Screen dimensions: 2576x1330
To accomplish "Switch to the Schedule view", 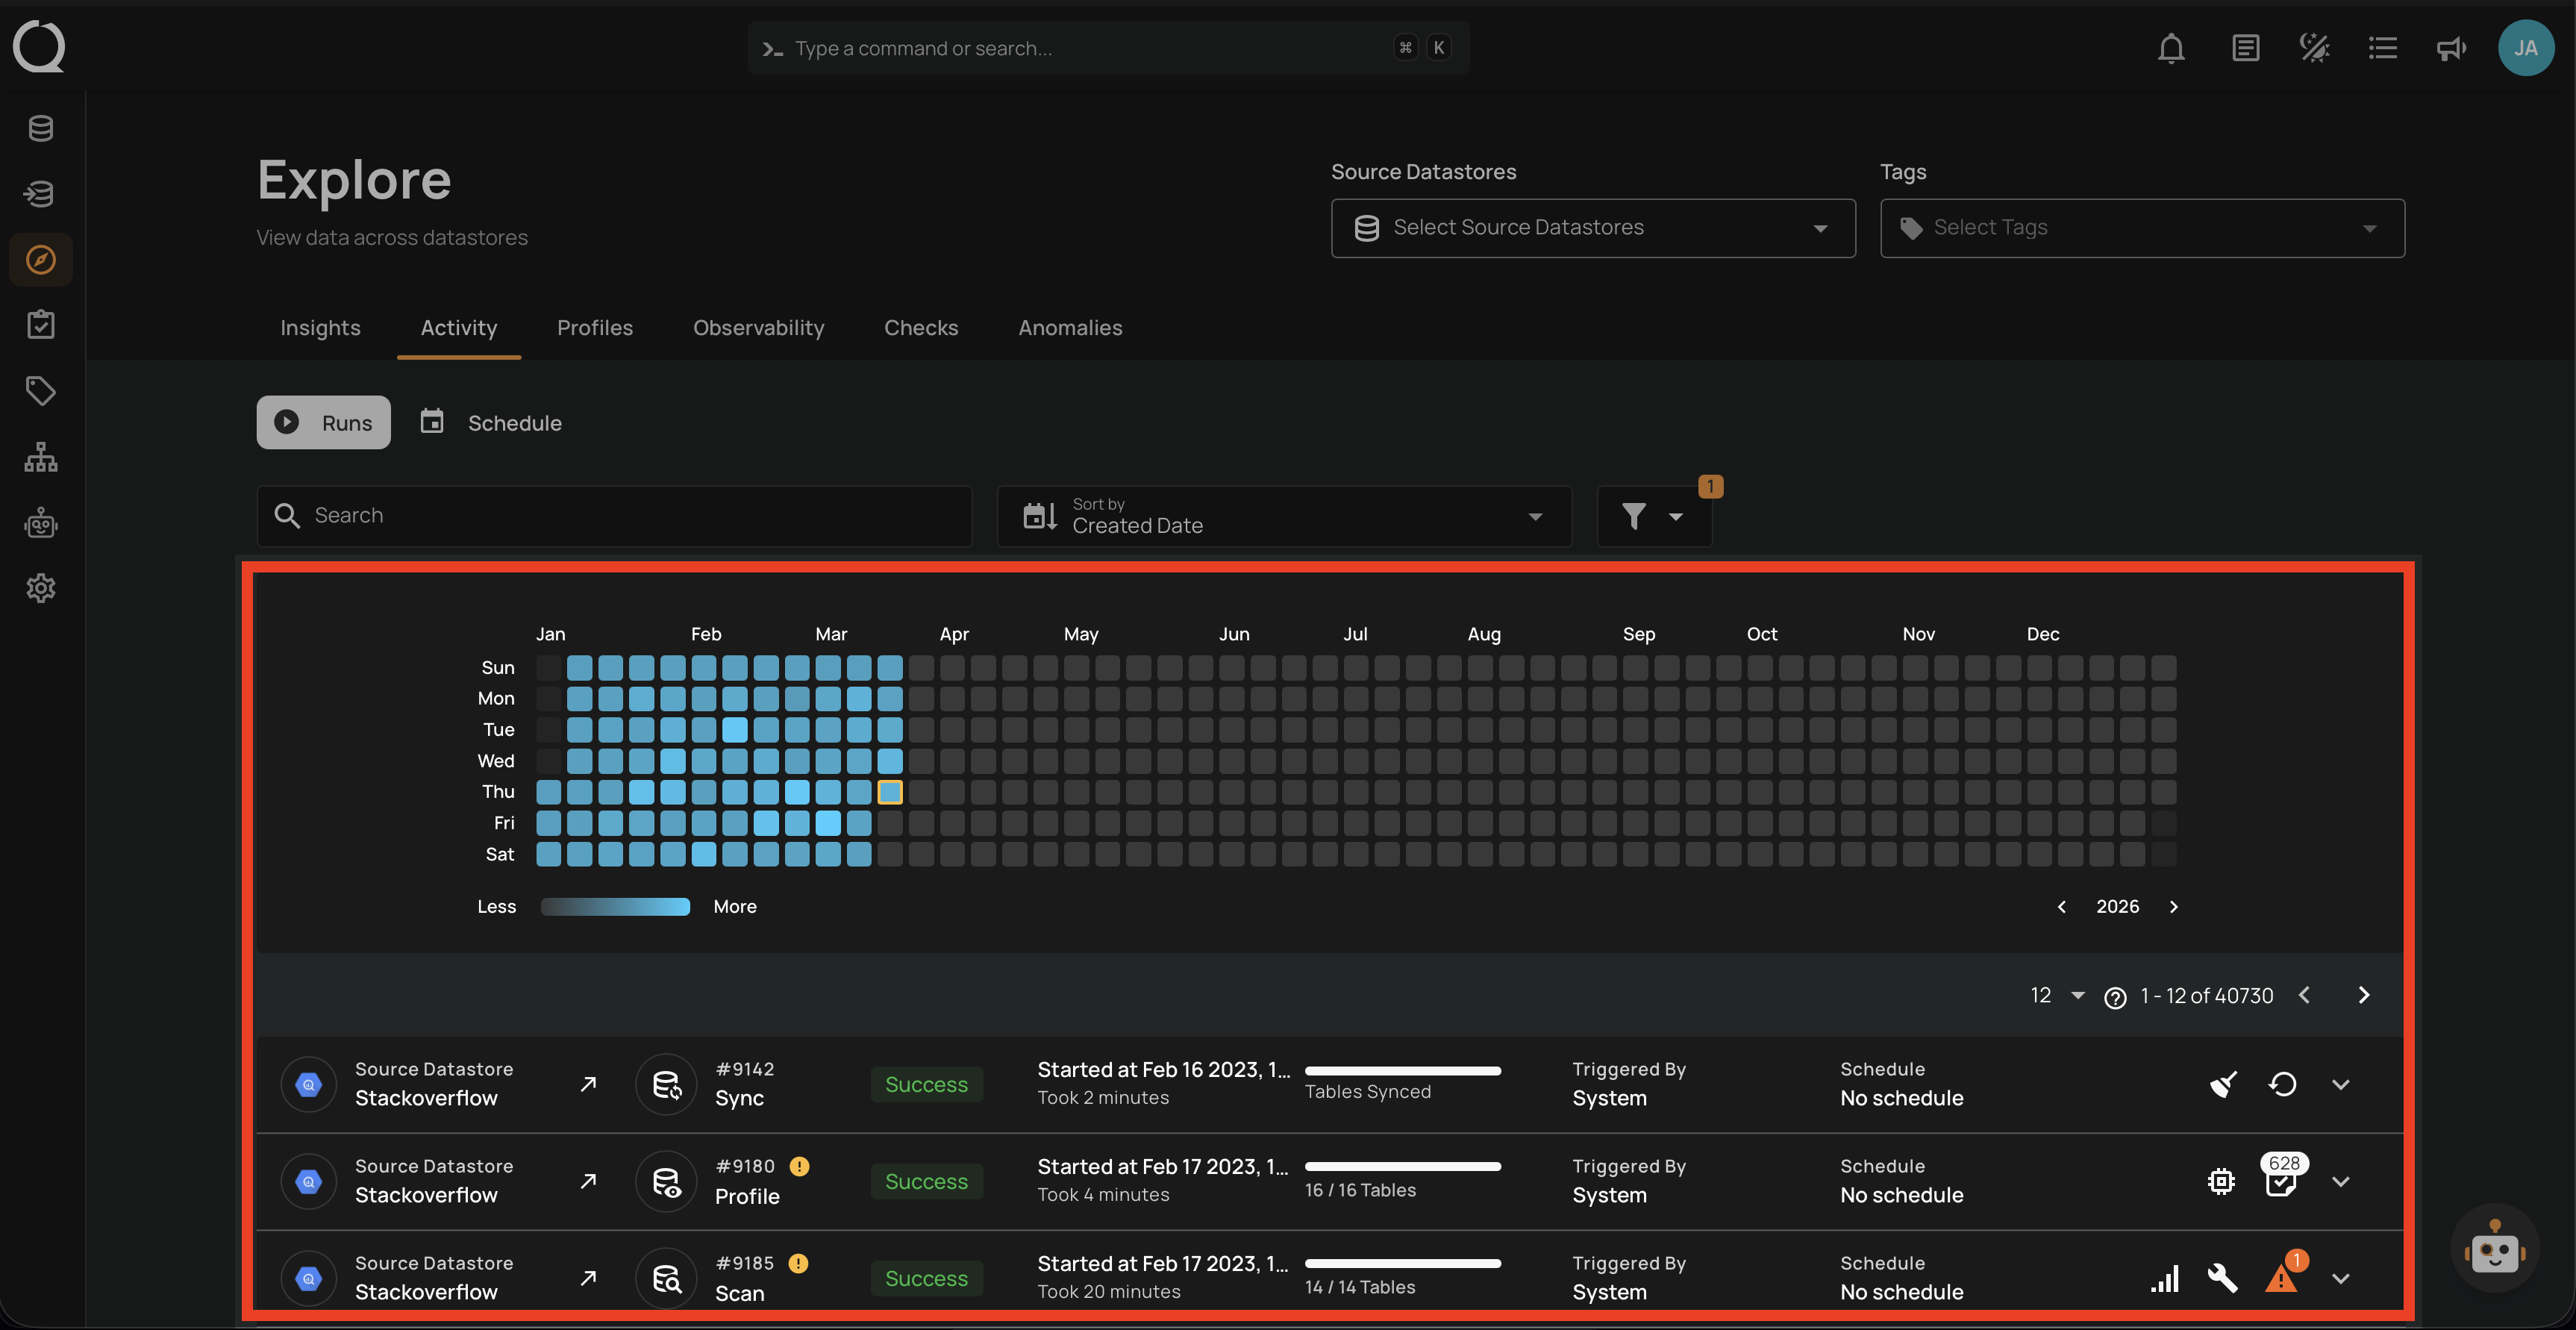I will (491, 422).
